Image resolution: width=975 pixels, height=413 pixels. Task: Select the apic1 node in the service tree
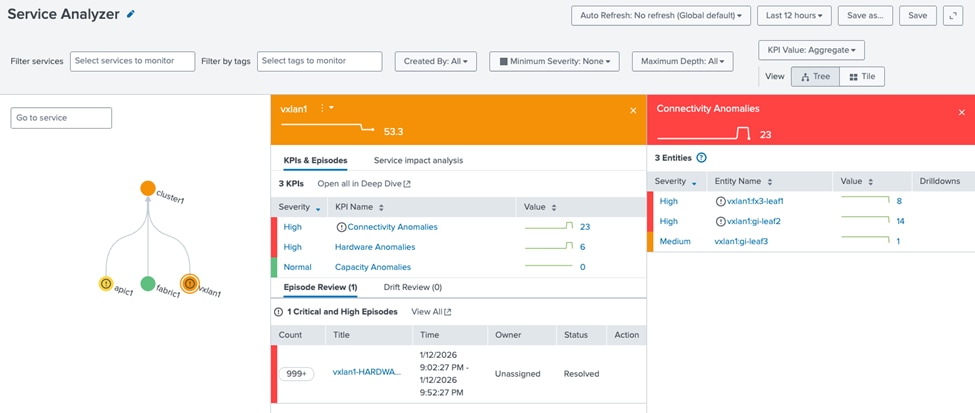(106, 284)
